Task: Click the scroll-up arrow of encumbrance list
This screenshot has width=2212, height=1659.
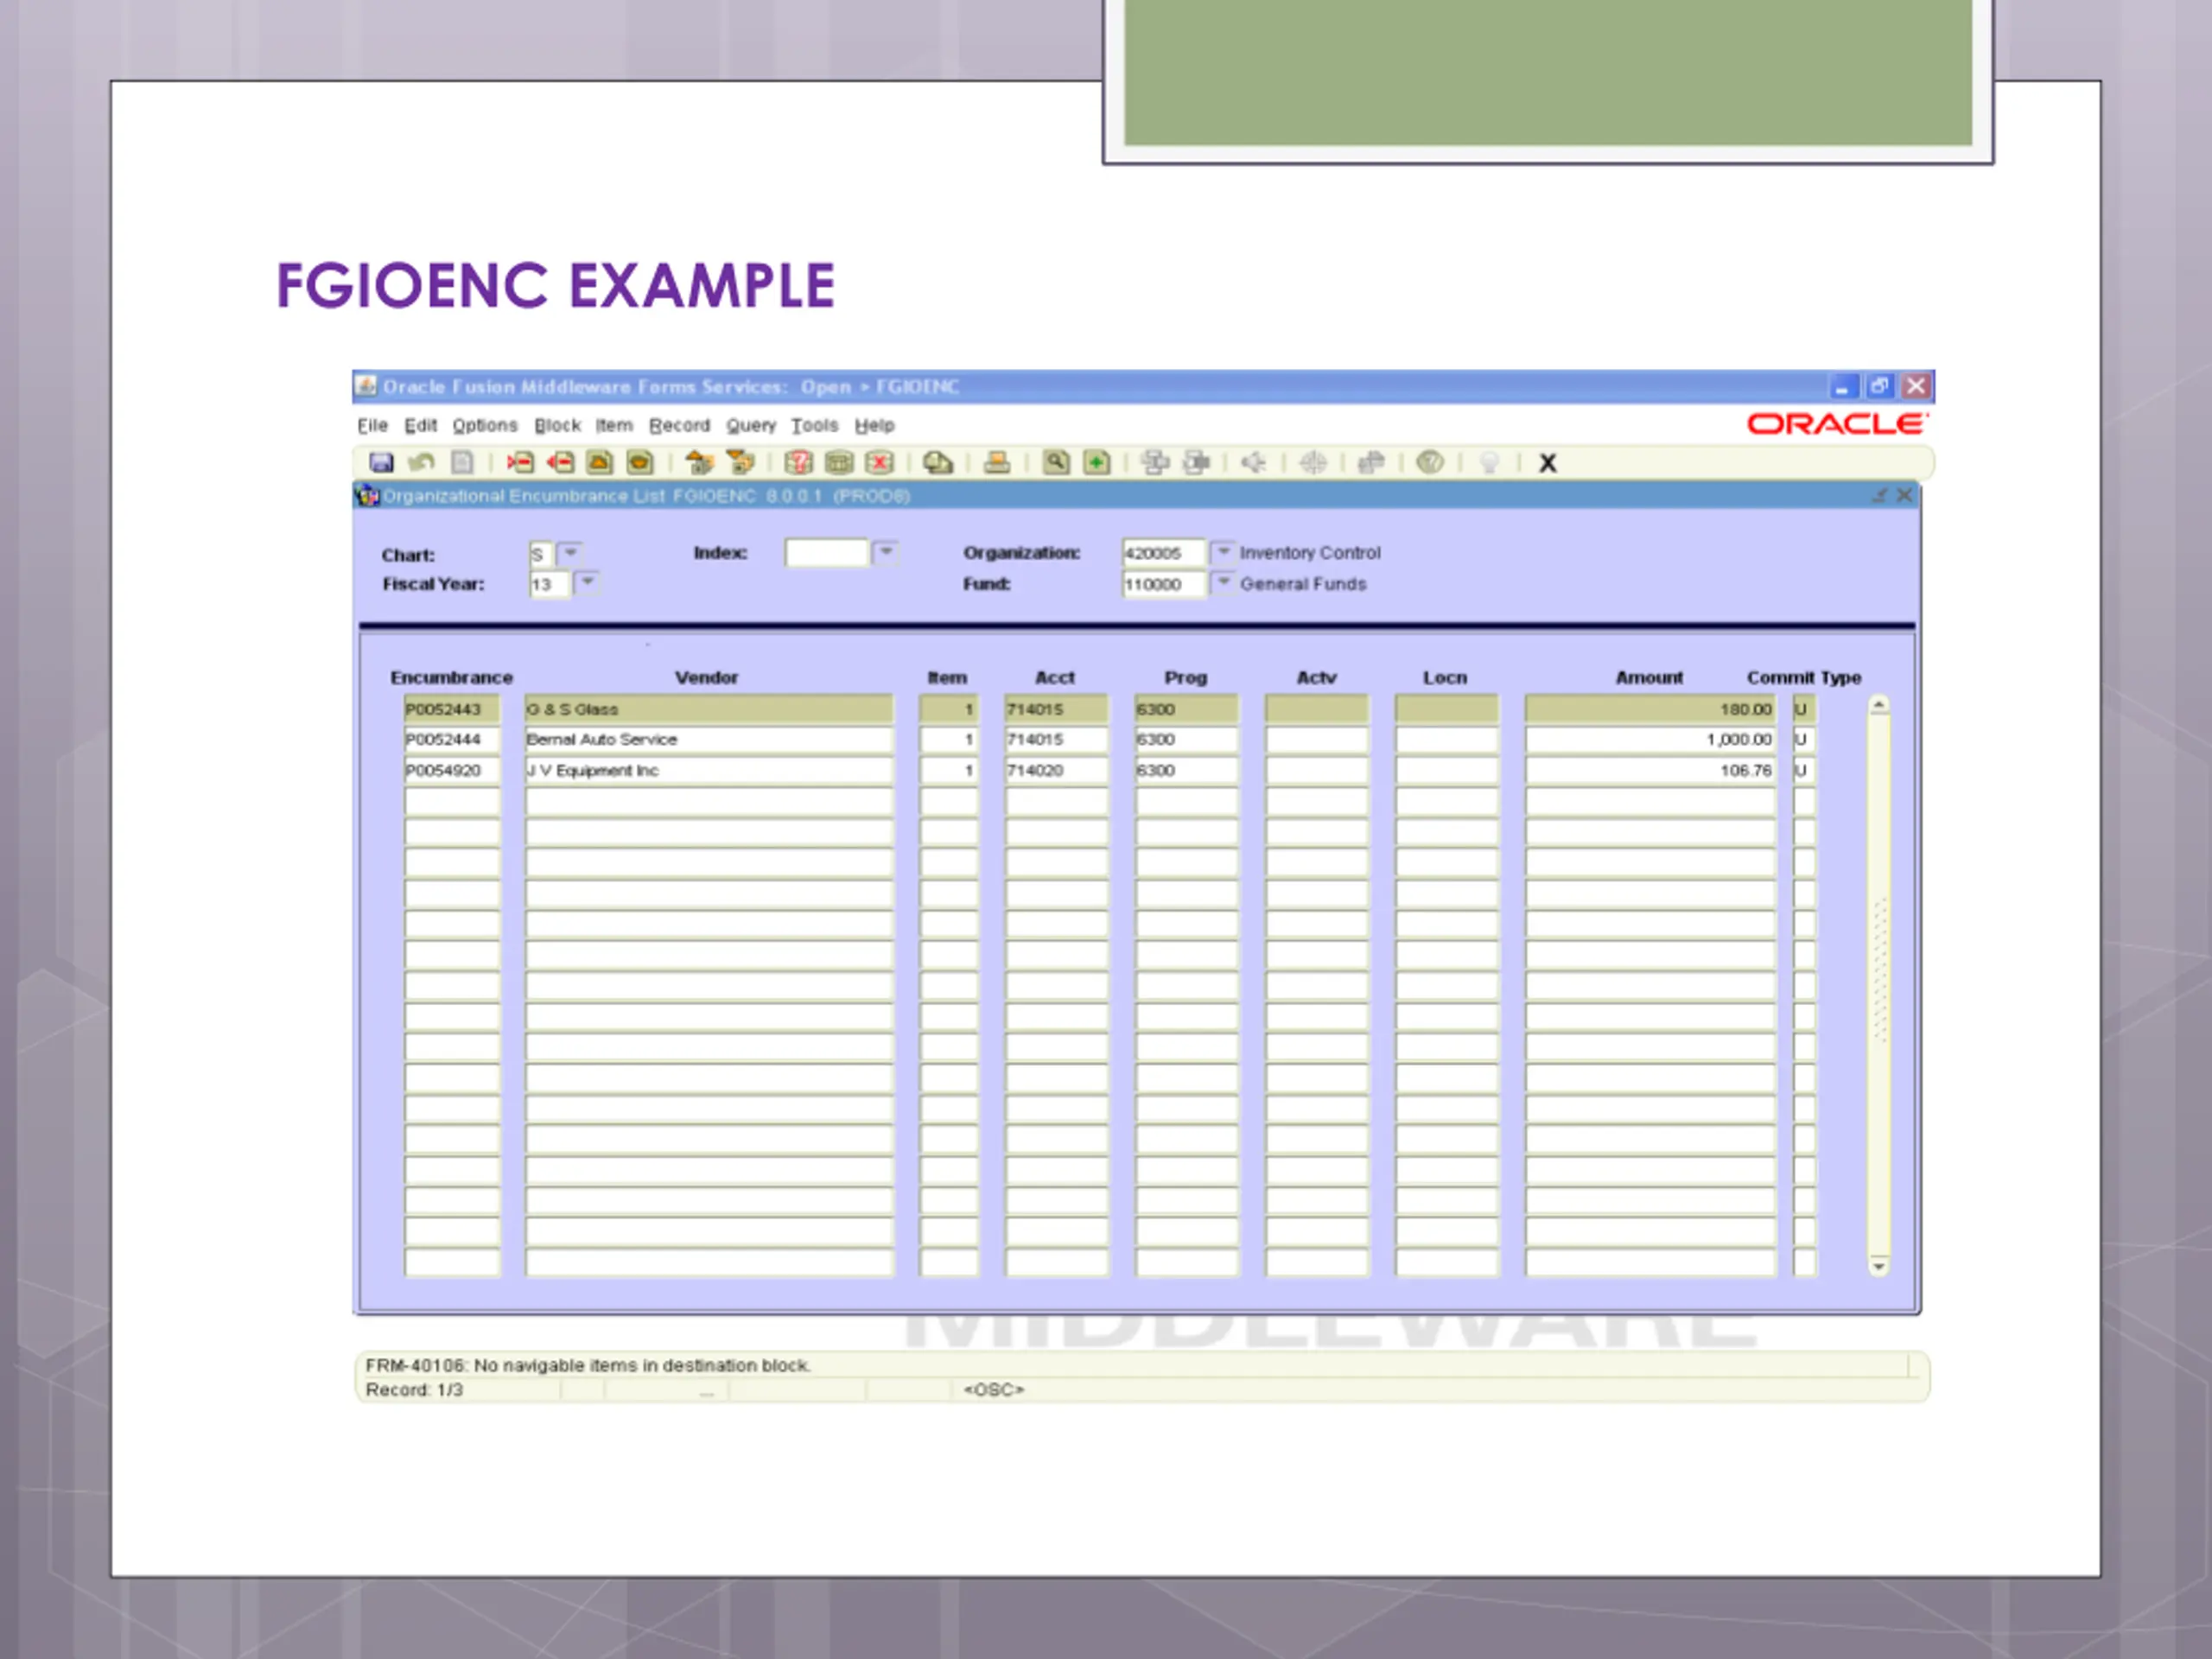Action: tap(1879, 706)
